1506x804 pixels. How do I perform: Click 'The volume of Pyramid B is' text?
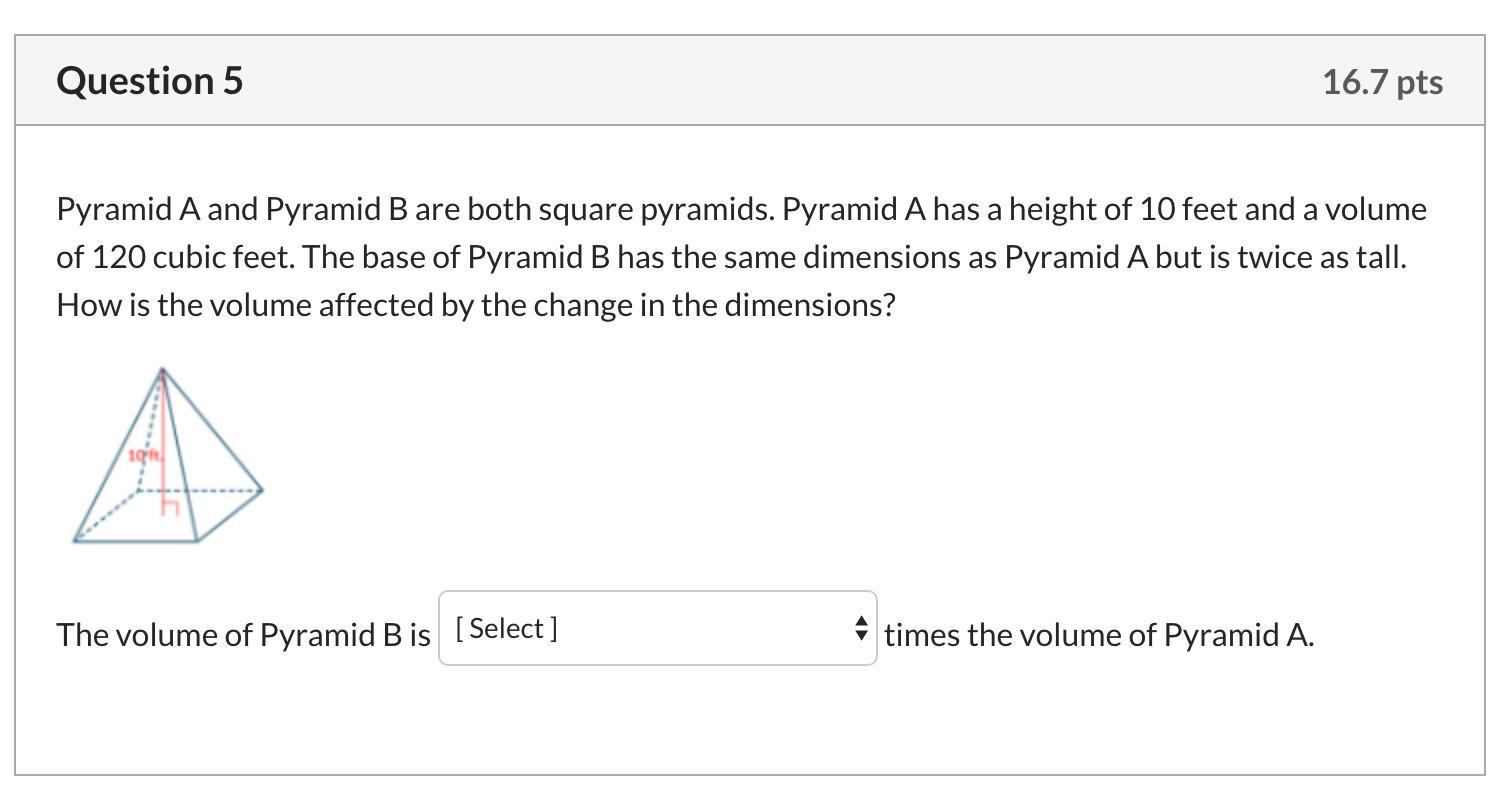point(243,635)
